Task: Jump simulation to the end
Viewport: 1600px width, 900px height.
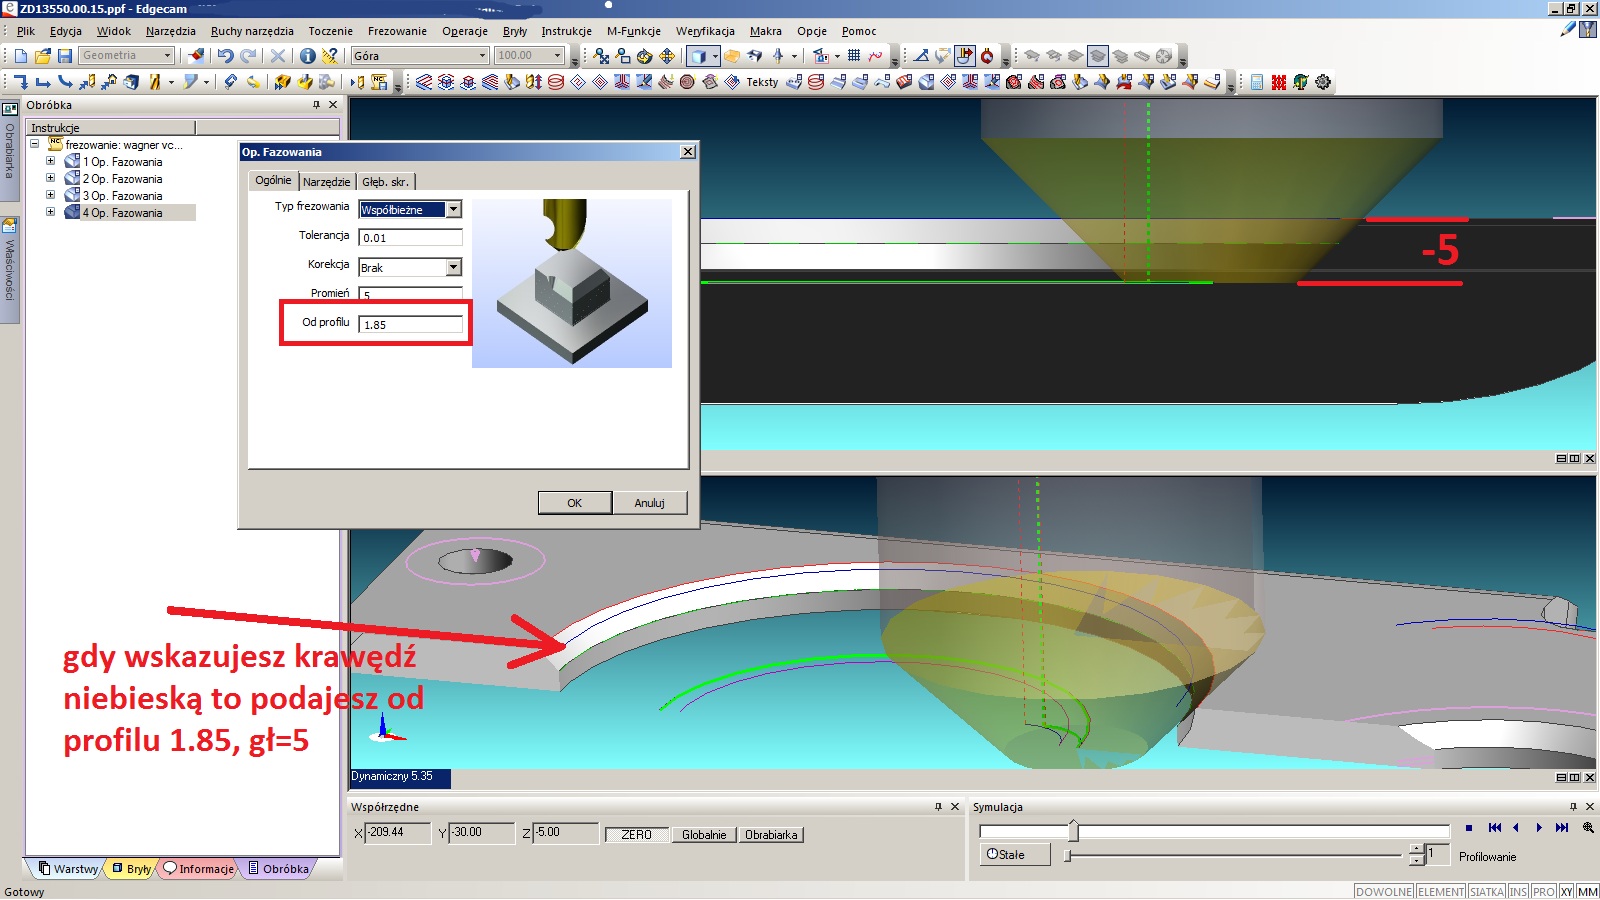Action: (x=1562, y=828)
